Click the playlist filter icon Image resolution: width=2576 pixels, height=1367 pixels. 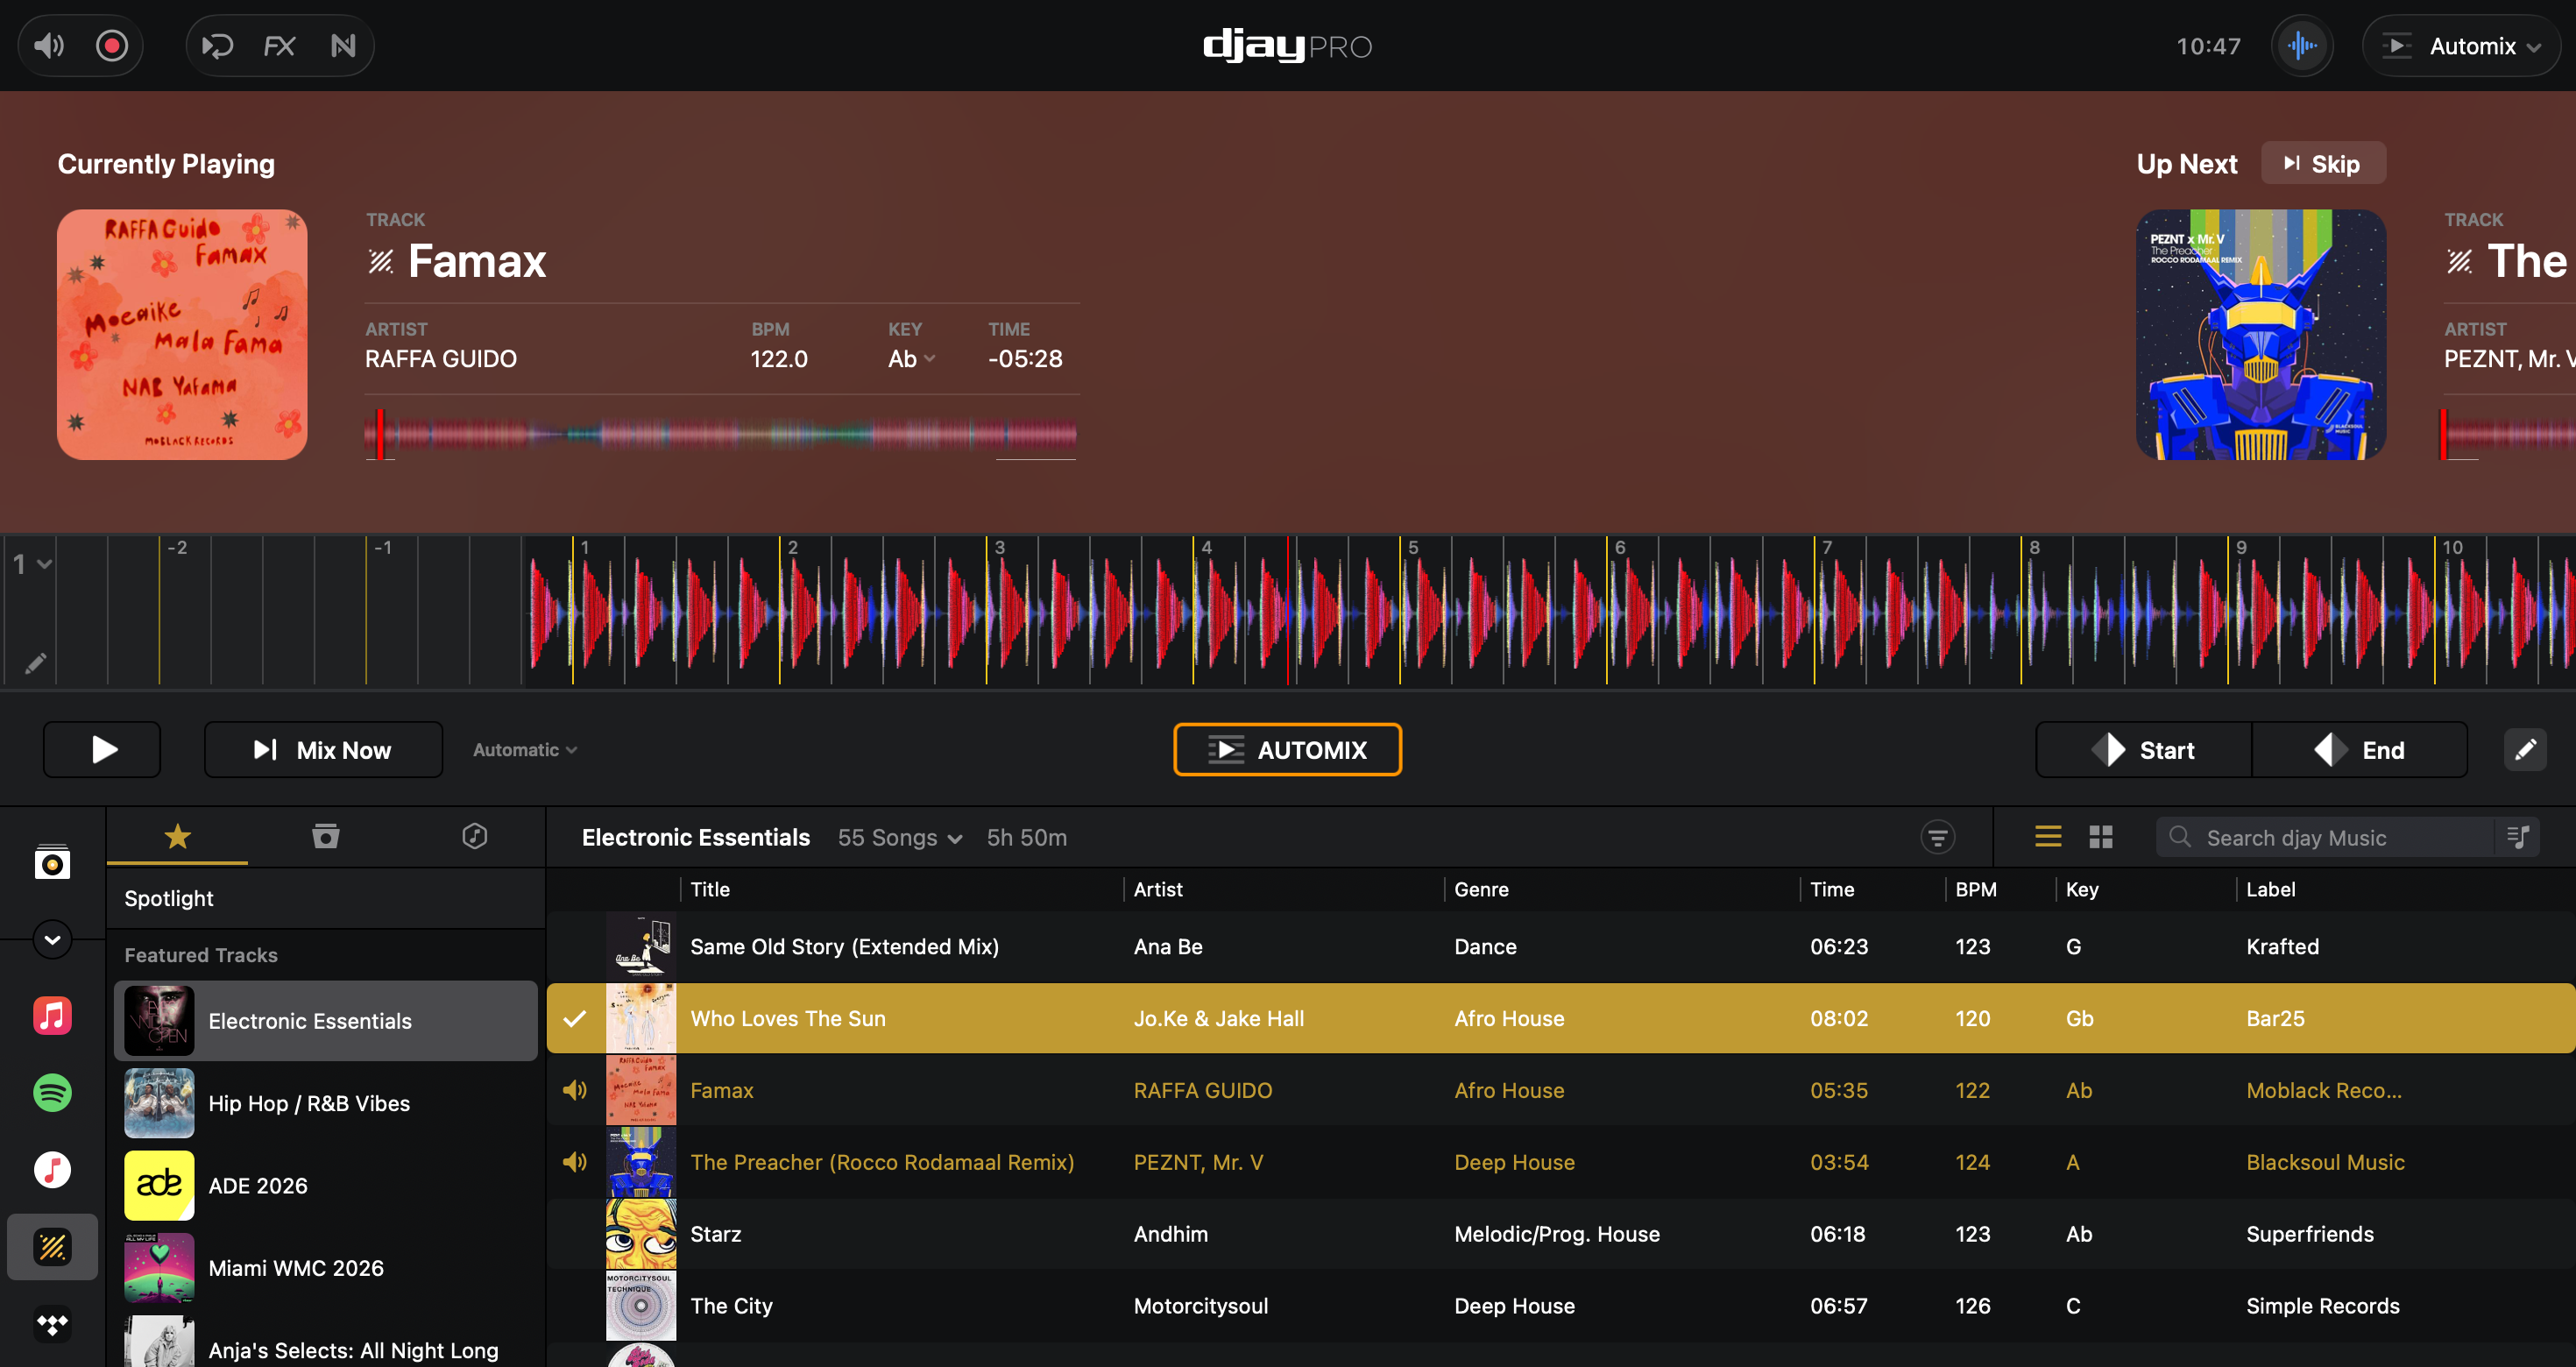click(x=1937, y=837)
